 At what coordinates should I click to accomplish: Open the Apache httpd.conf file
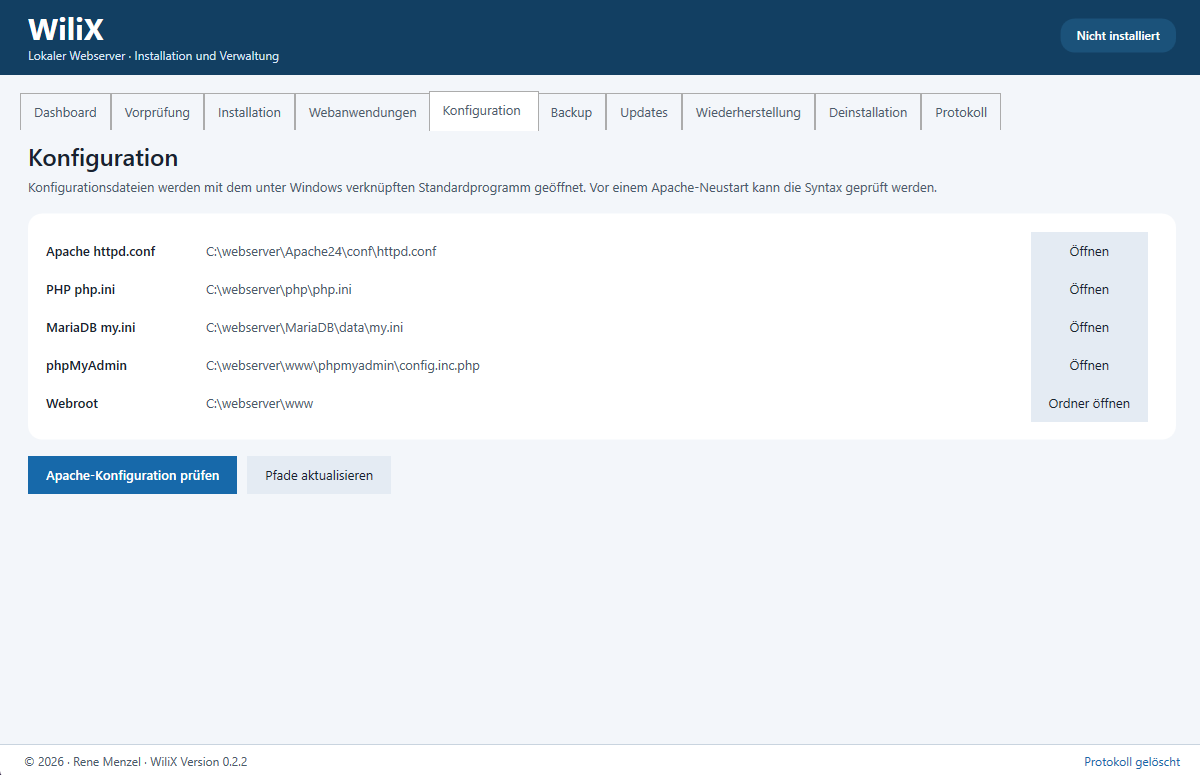pyautogui.click(x=1089, y=251)
